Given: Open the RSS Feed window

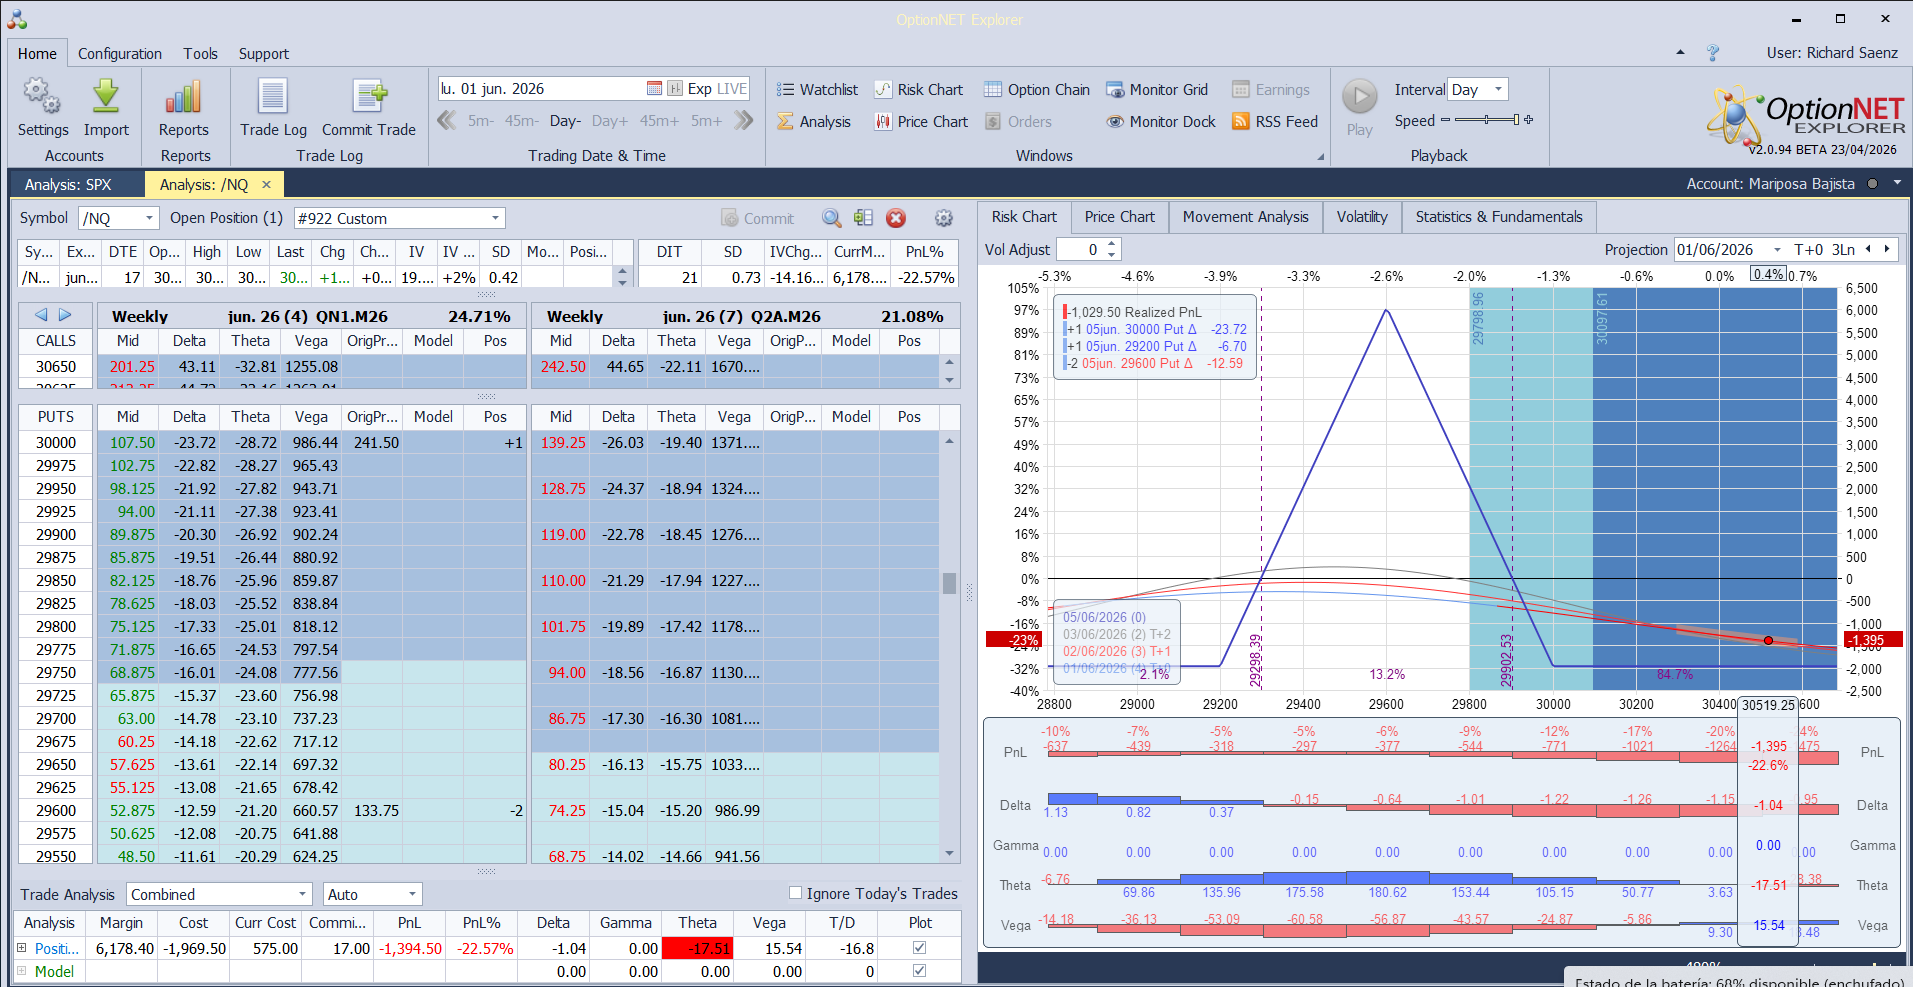Looking at the screenshot, I should point(1275,122).
